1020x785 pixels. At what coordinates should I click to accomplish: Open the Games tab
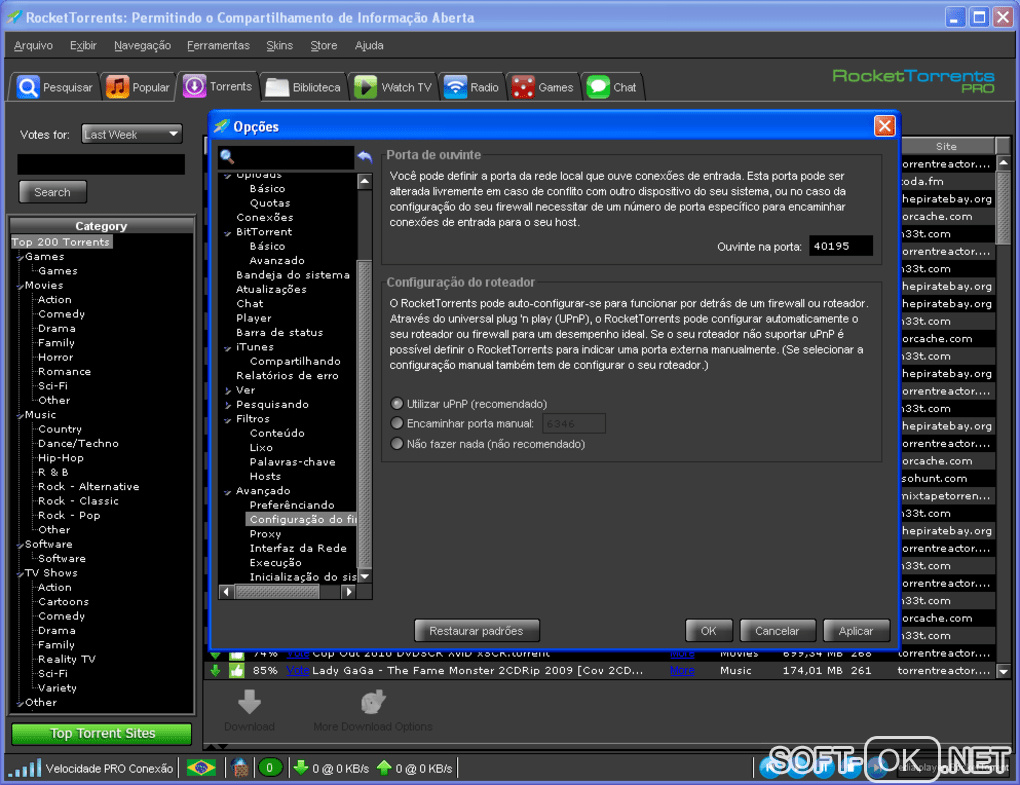(543, 87)
